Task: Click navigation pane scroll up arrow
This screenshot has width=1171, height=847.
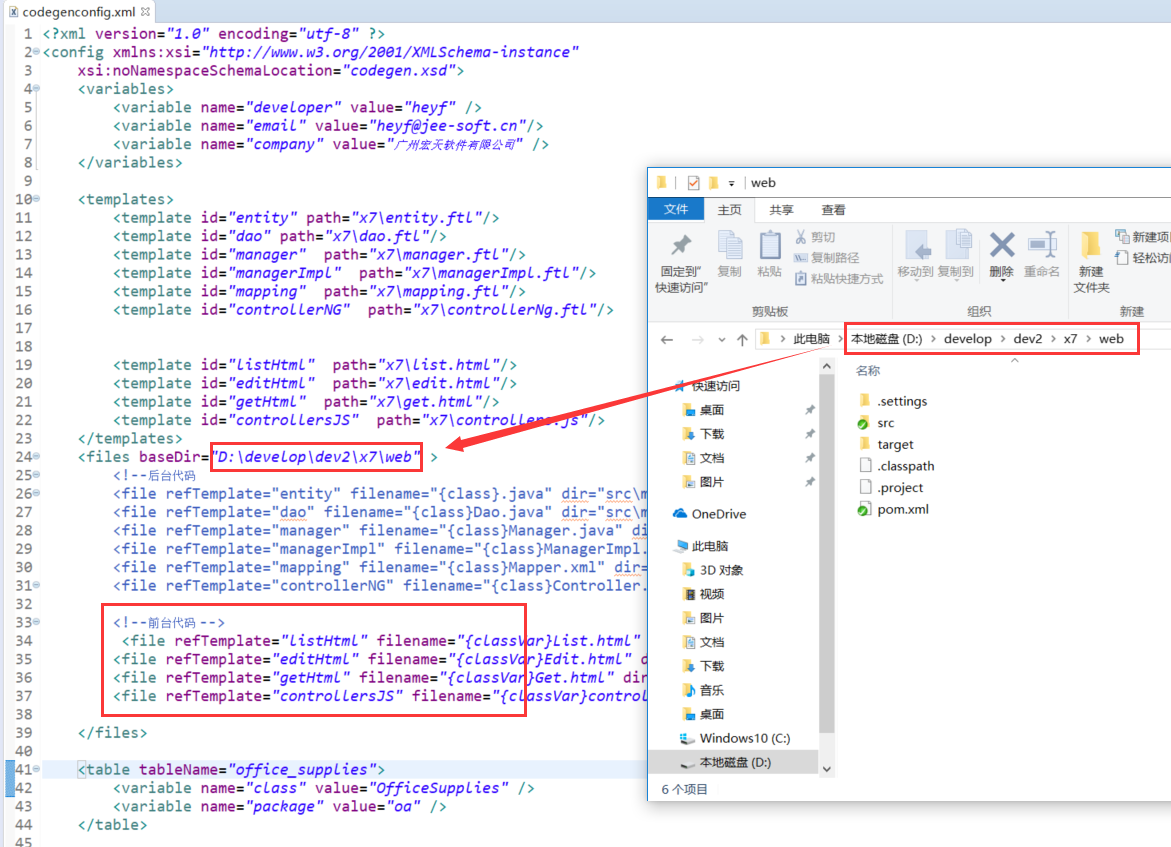Action: pos(826,366)
